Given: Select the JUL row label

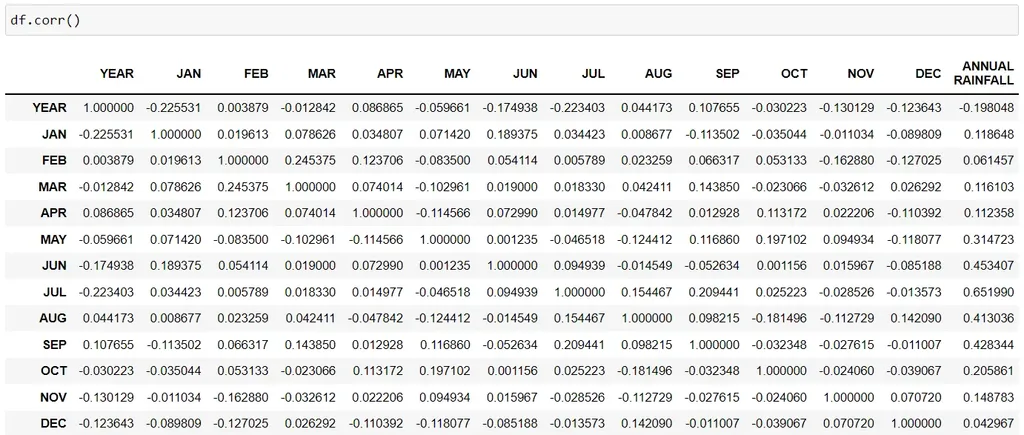Looking at the screenshot, I should click(53, 292).
